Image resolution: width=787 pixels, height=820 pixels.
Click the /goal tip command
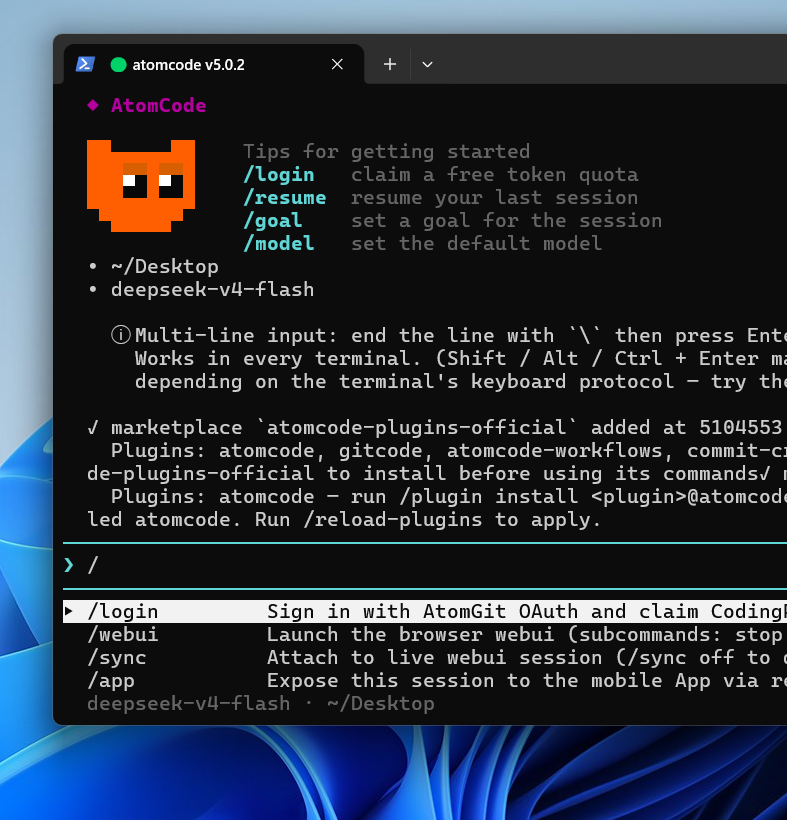[x=272, y=220]
